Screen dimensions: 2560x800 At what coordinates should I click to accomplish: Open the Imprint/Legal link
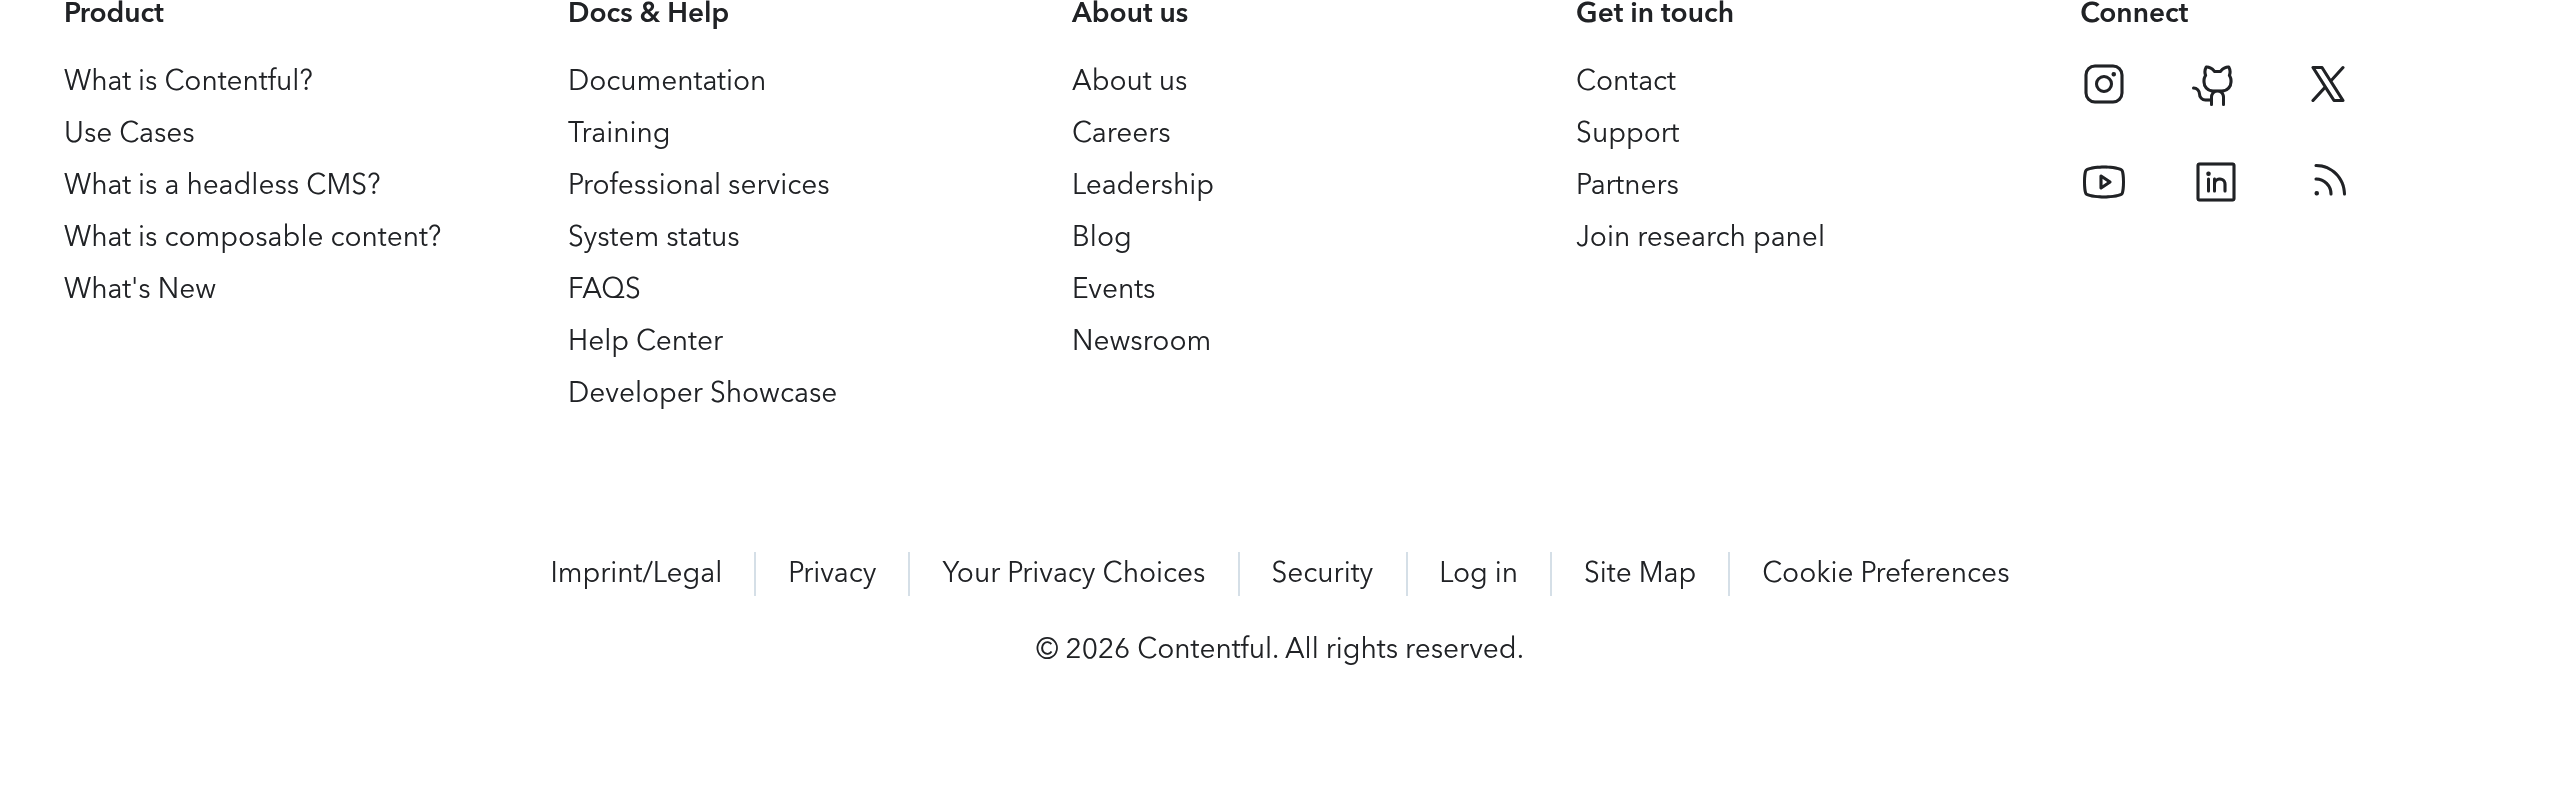point(635,573)
